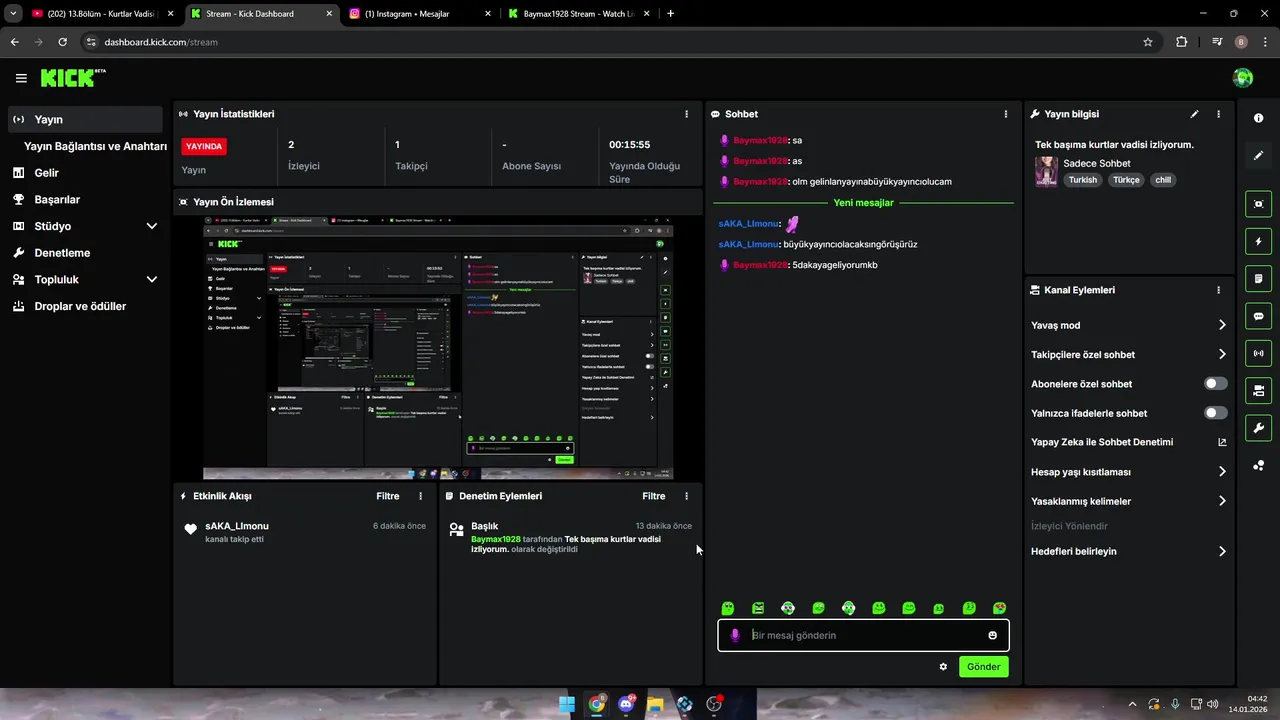Open Sohbet panel three-dot options
The height and width of the screenshot is (720, 1280).
[x=1005, y=114]
